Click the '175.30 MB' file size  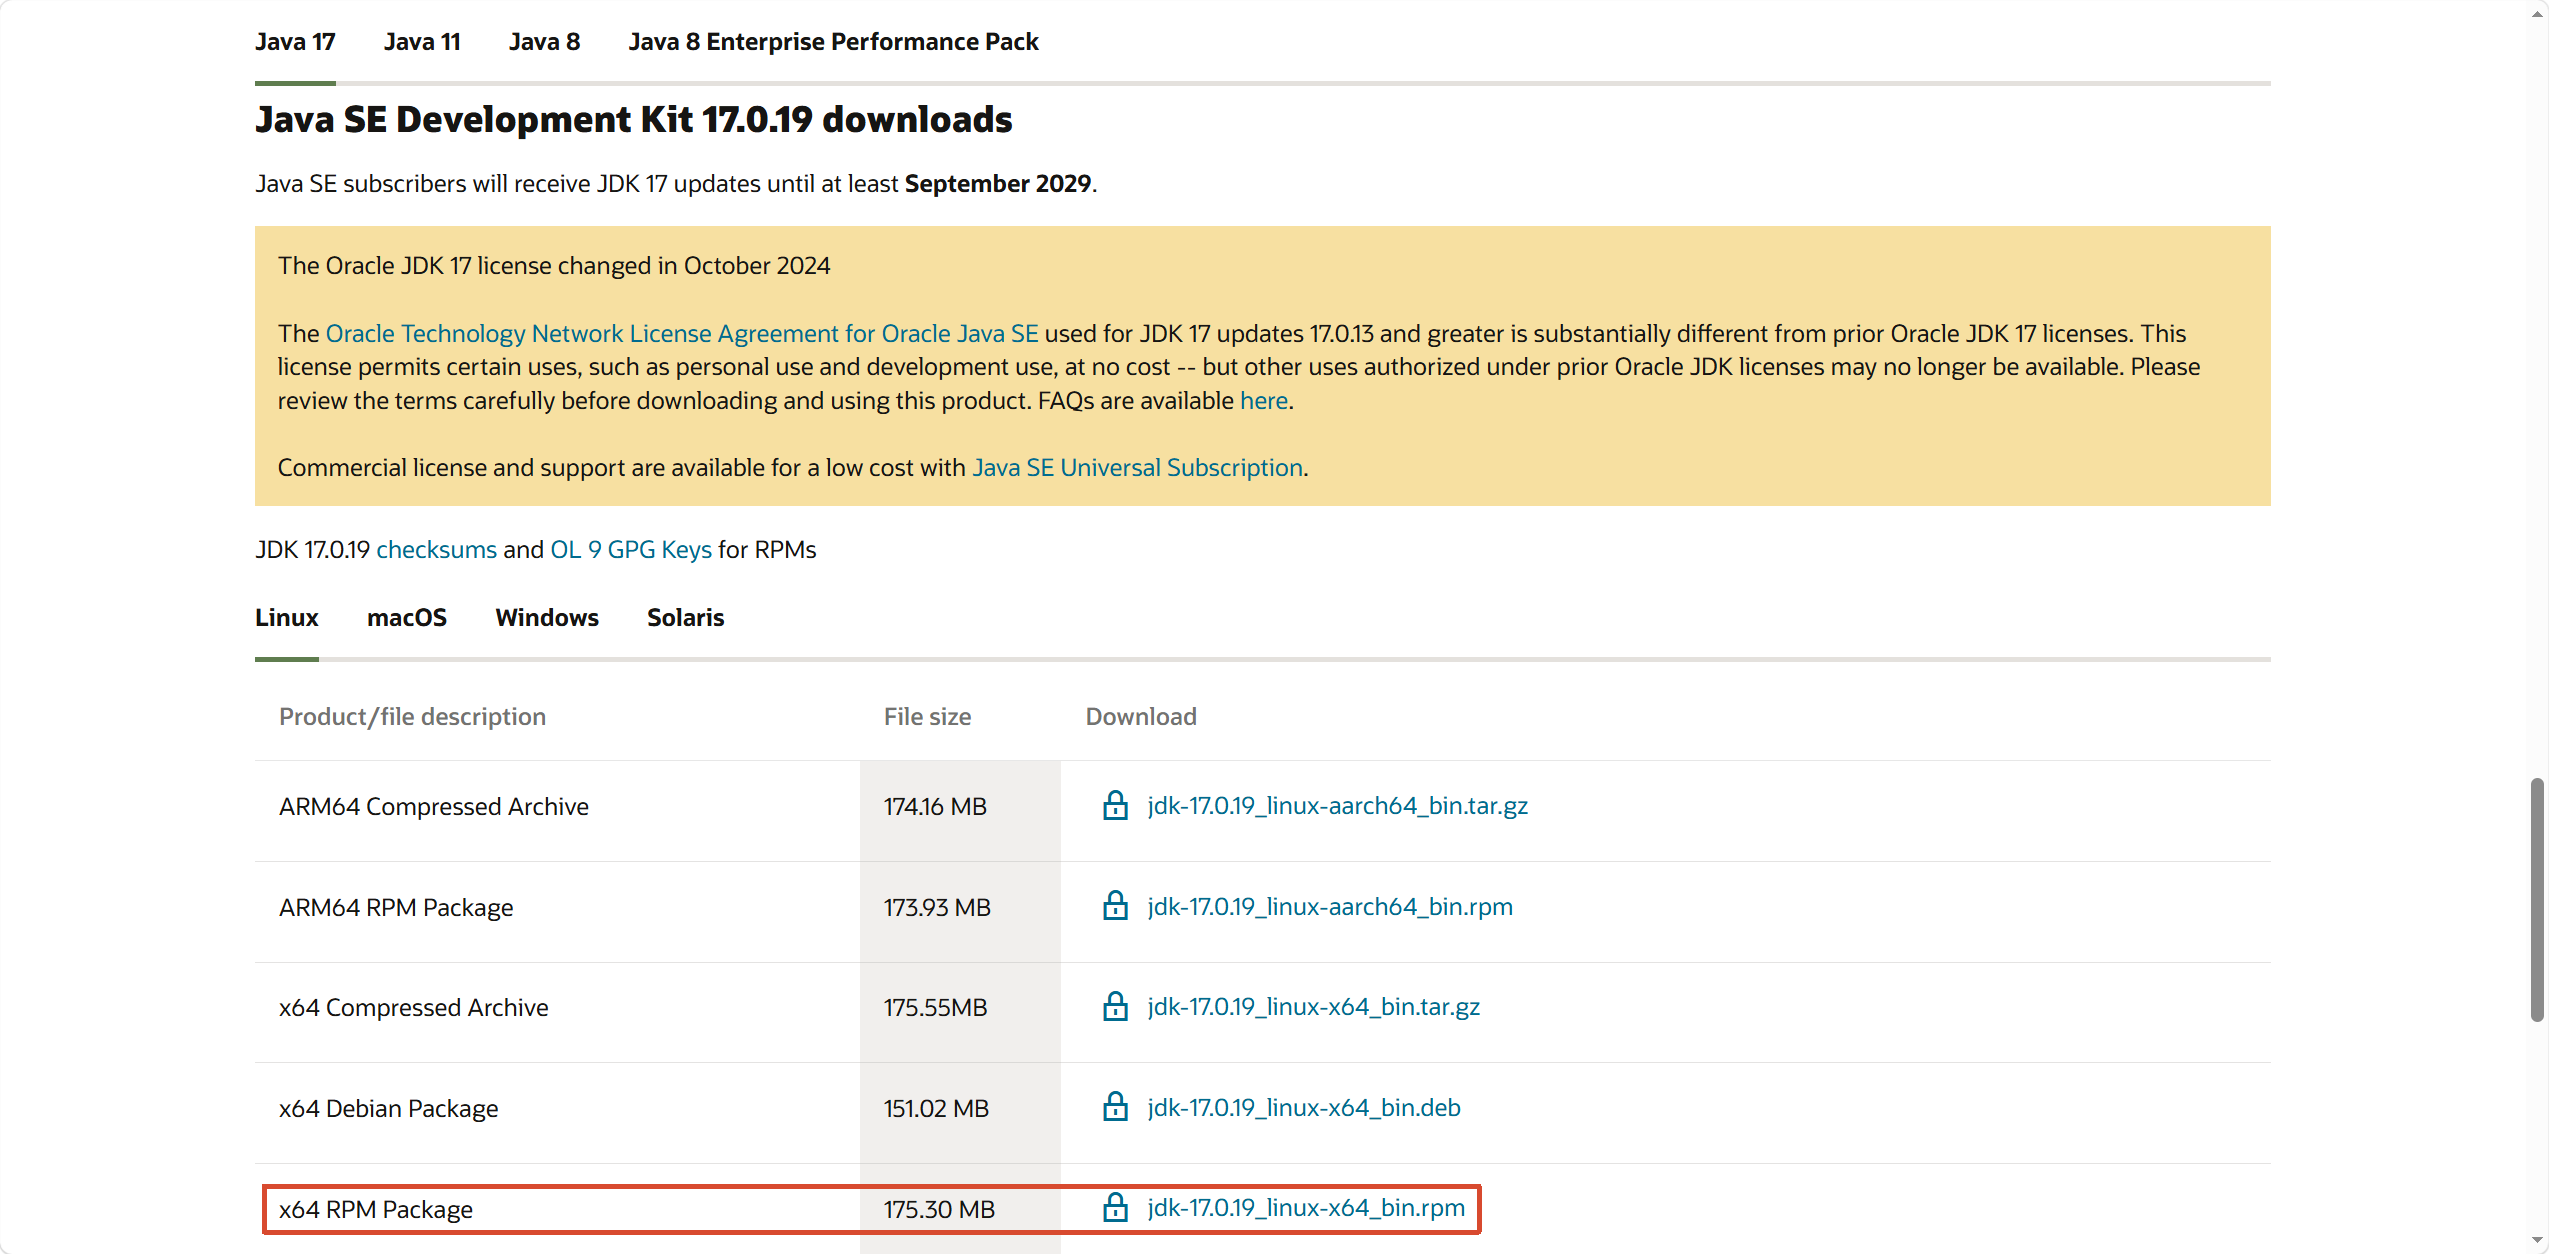939,1210
